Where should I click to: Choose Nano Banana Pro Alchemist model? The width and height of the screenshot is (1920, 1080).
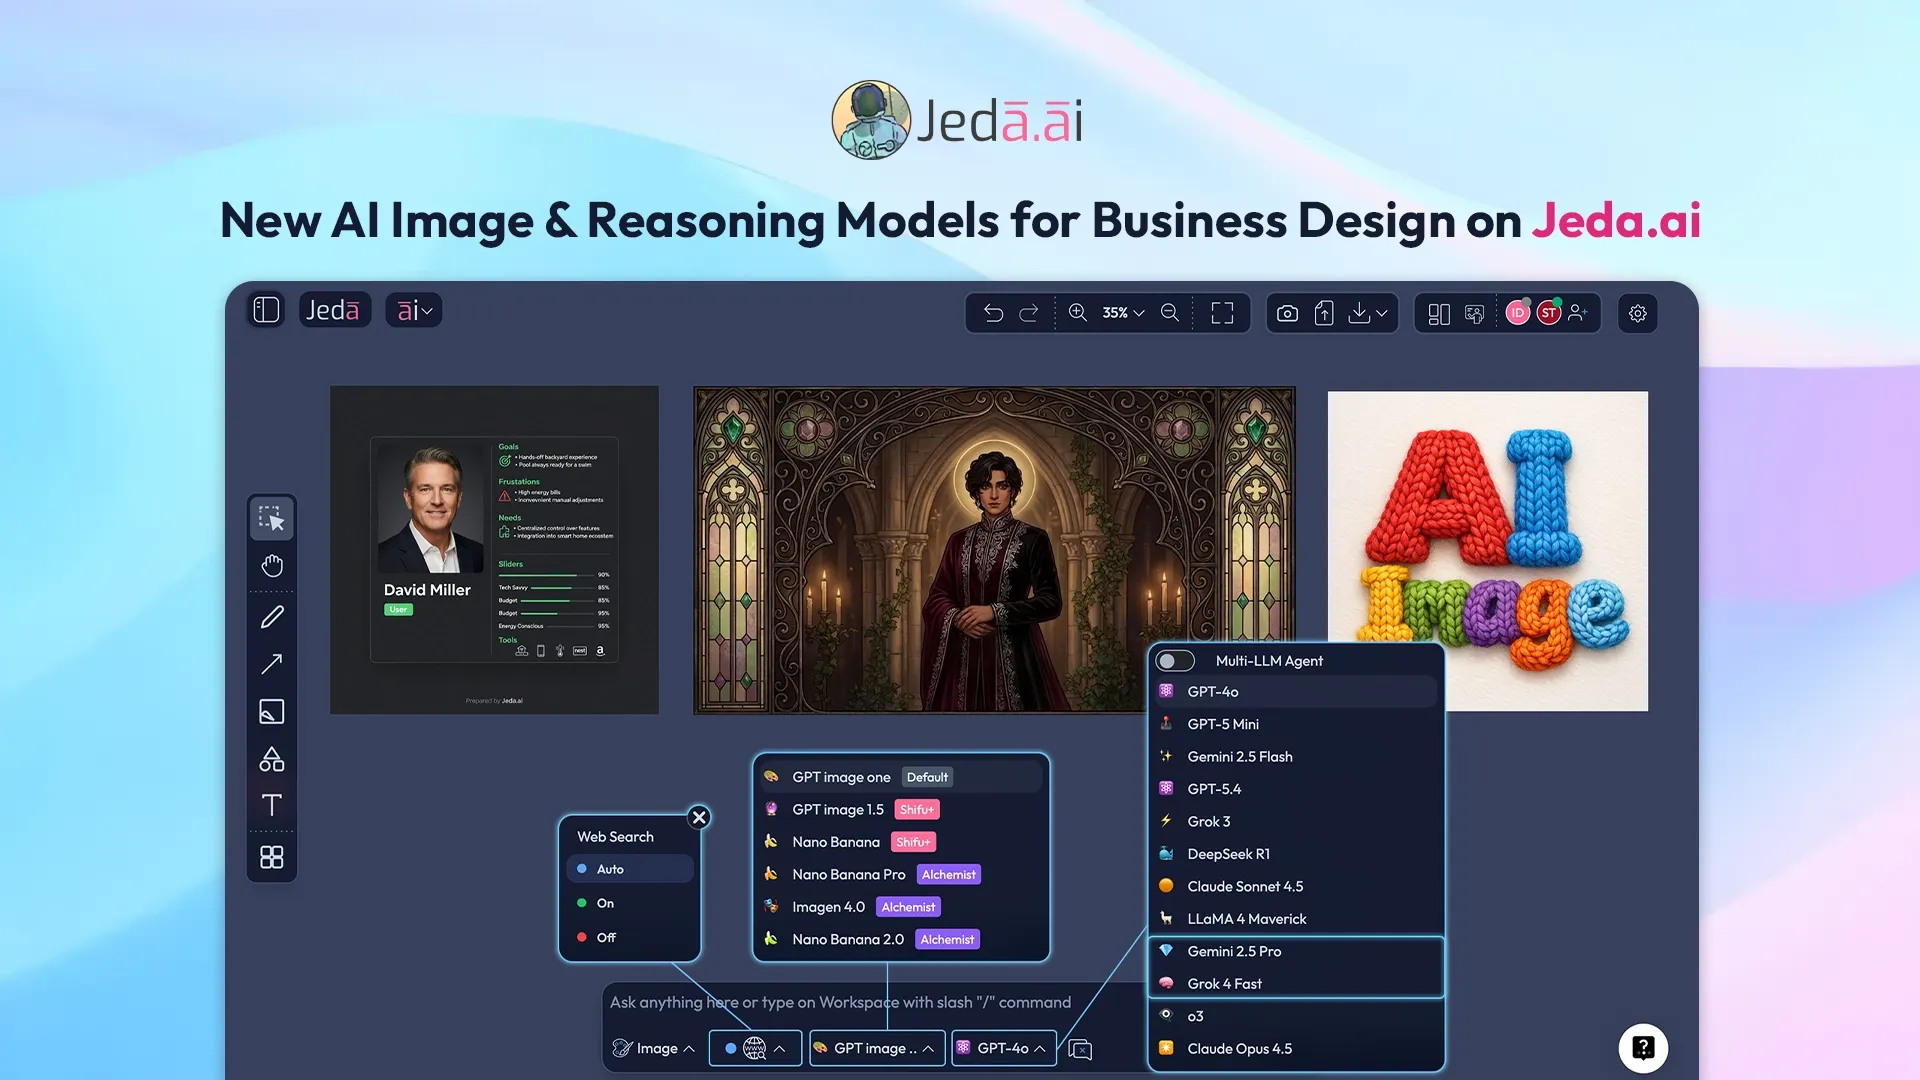849,874
